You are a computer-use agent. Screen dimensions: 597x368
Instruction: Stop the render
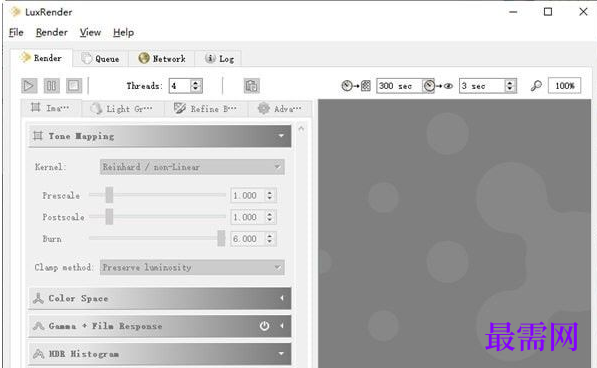(73, 86)
